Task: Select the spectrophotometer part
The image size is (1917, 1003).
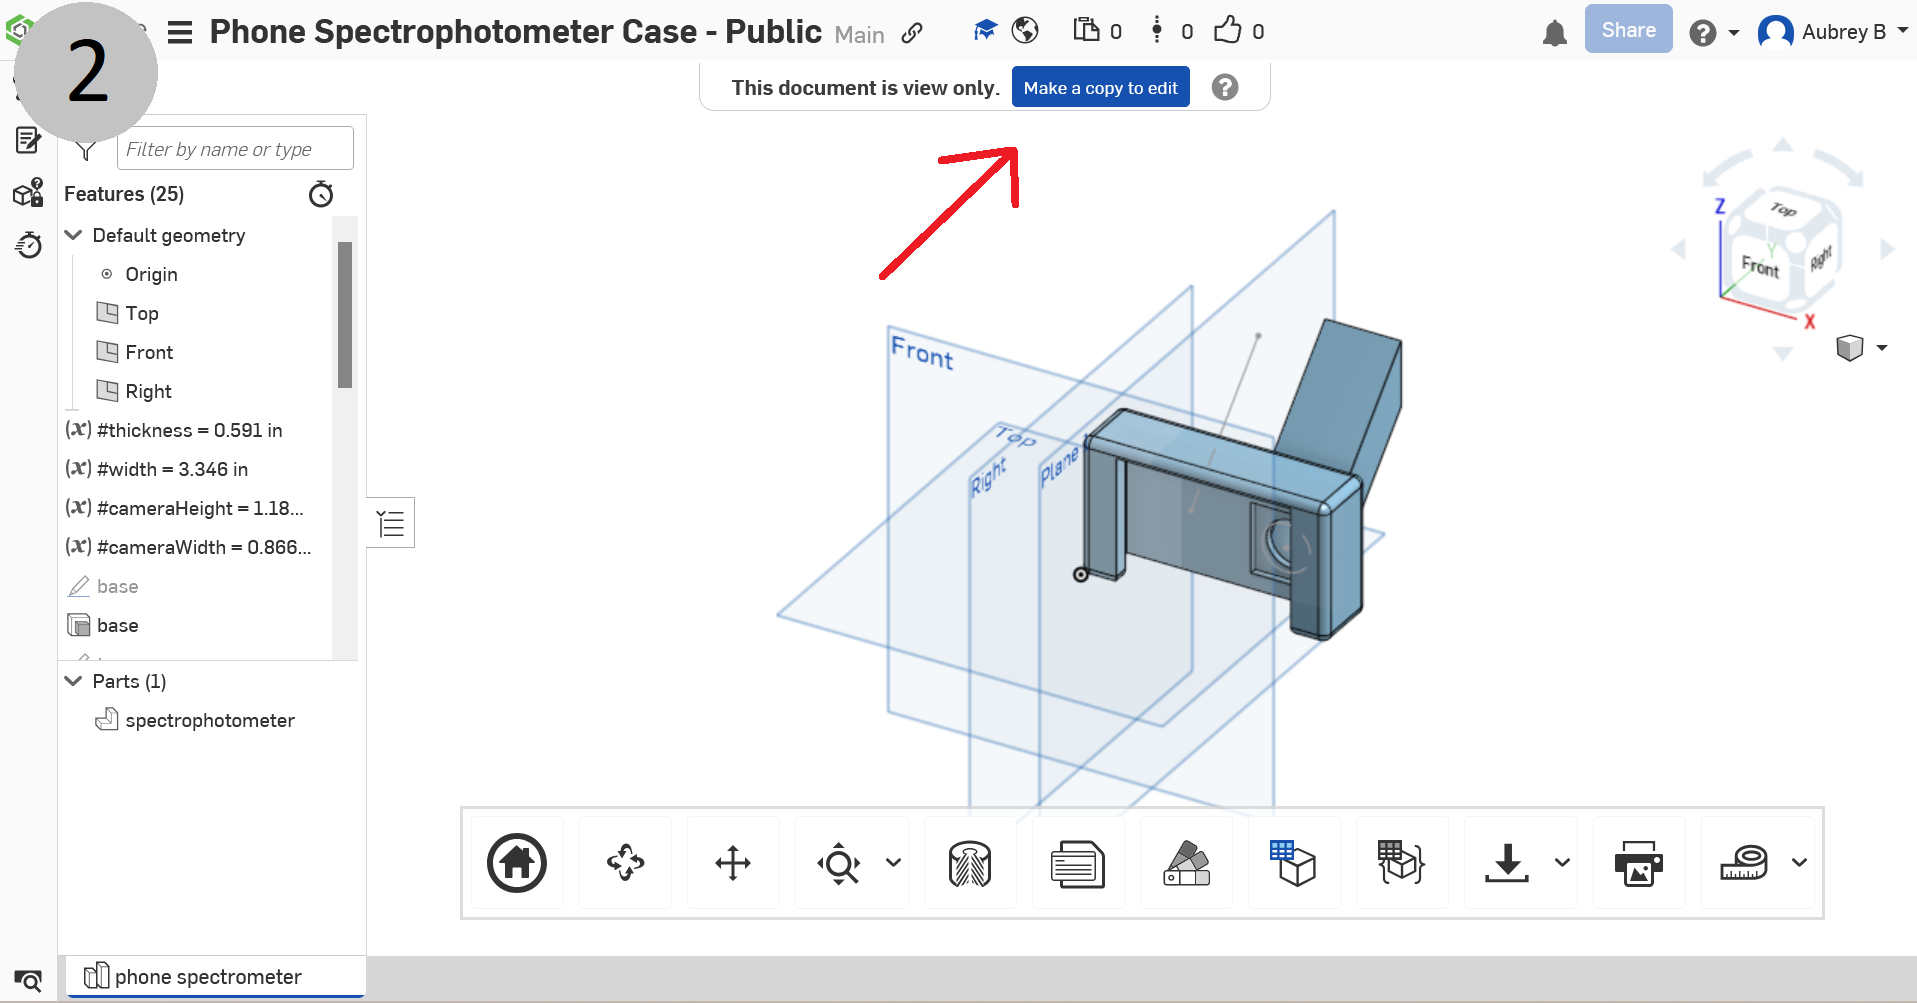Action: [209, 720]
